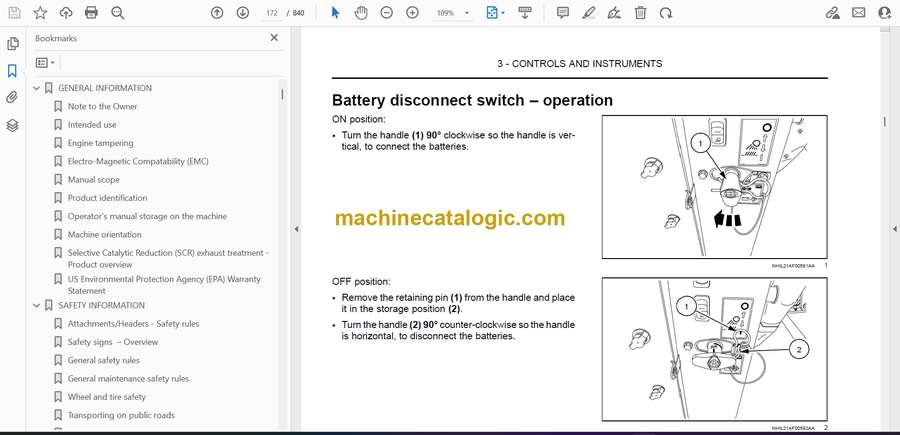900x435 pixels.
Task: Click the 'Battery disconnect switch – operation' heading
Action: click(472, 100)
